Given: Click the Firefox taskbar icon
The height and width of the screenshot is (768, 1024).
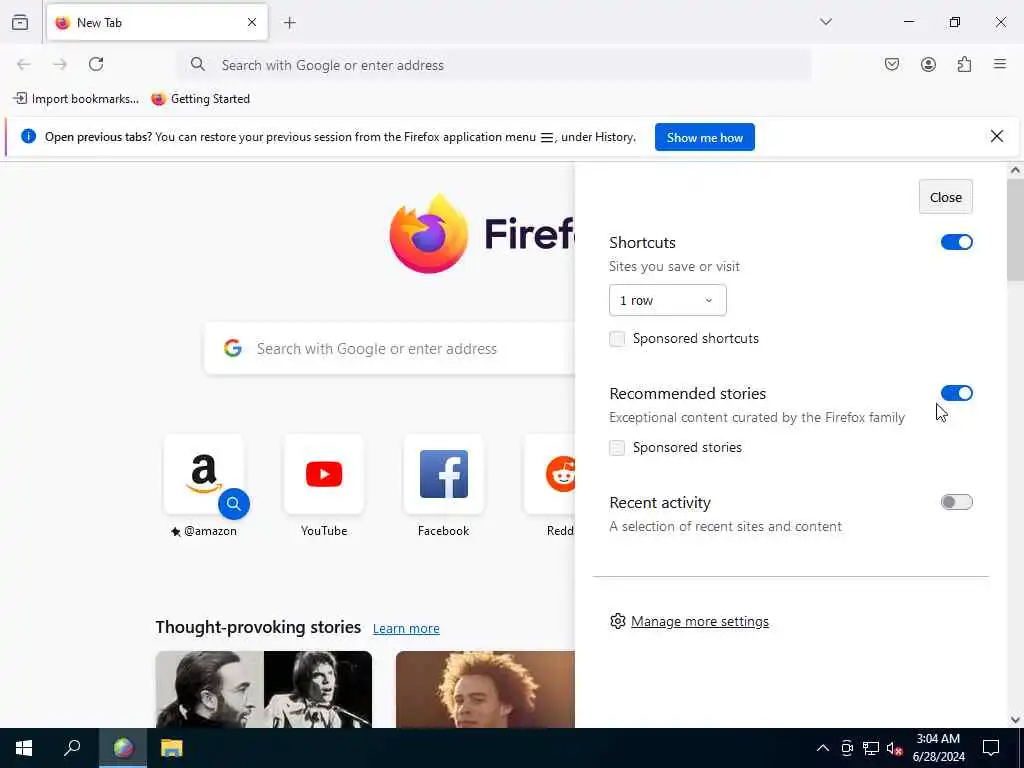Looking at the screenshot, I should tap(123, 748).
